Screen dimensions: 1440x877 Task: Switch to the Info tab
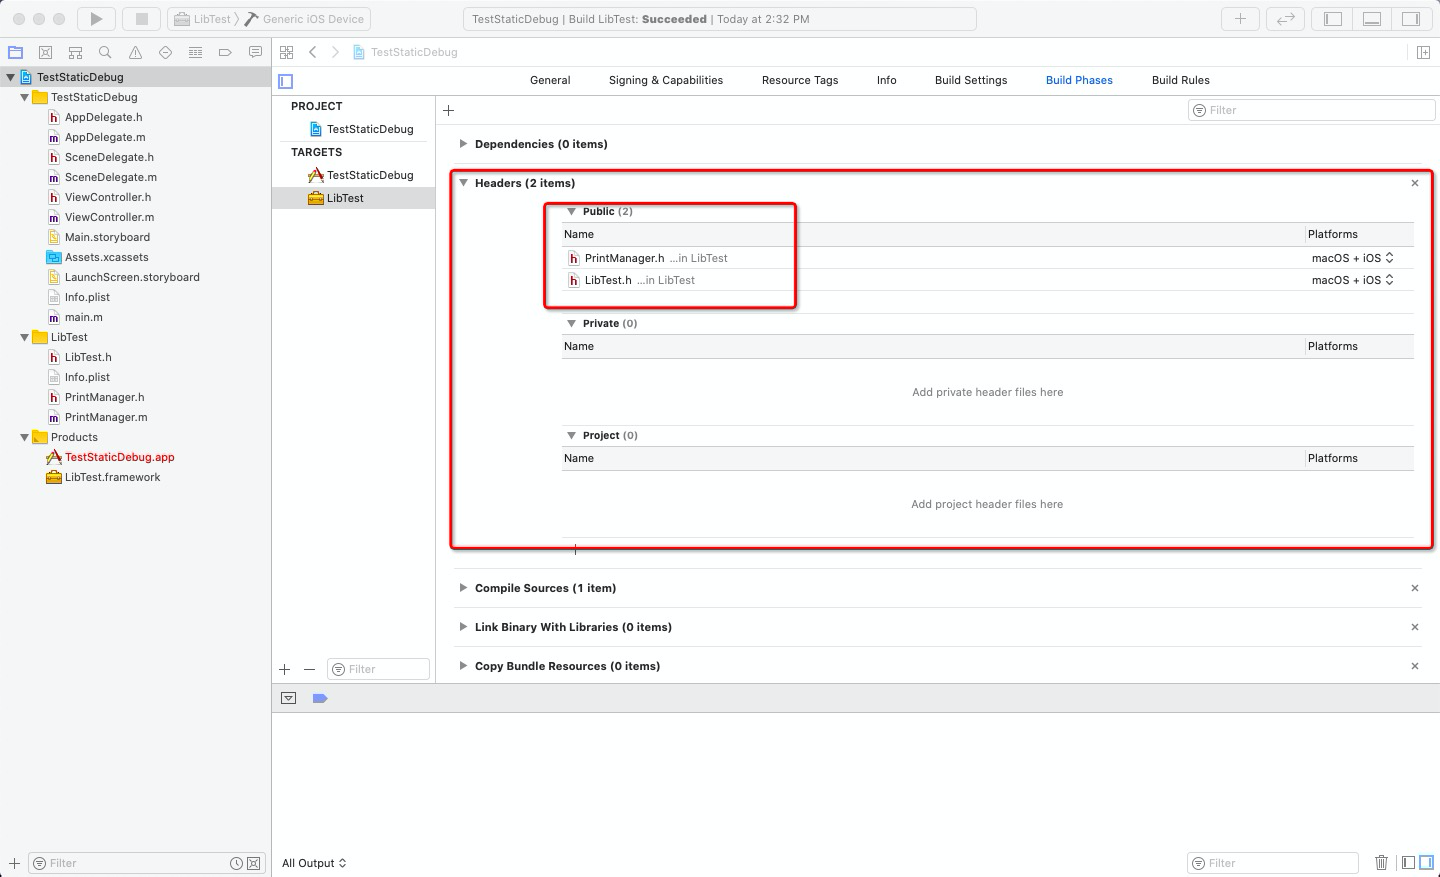pos(887,80)
